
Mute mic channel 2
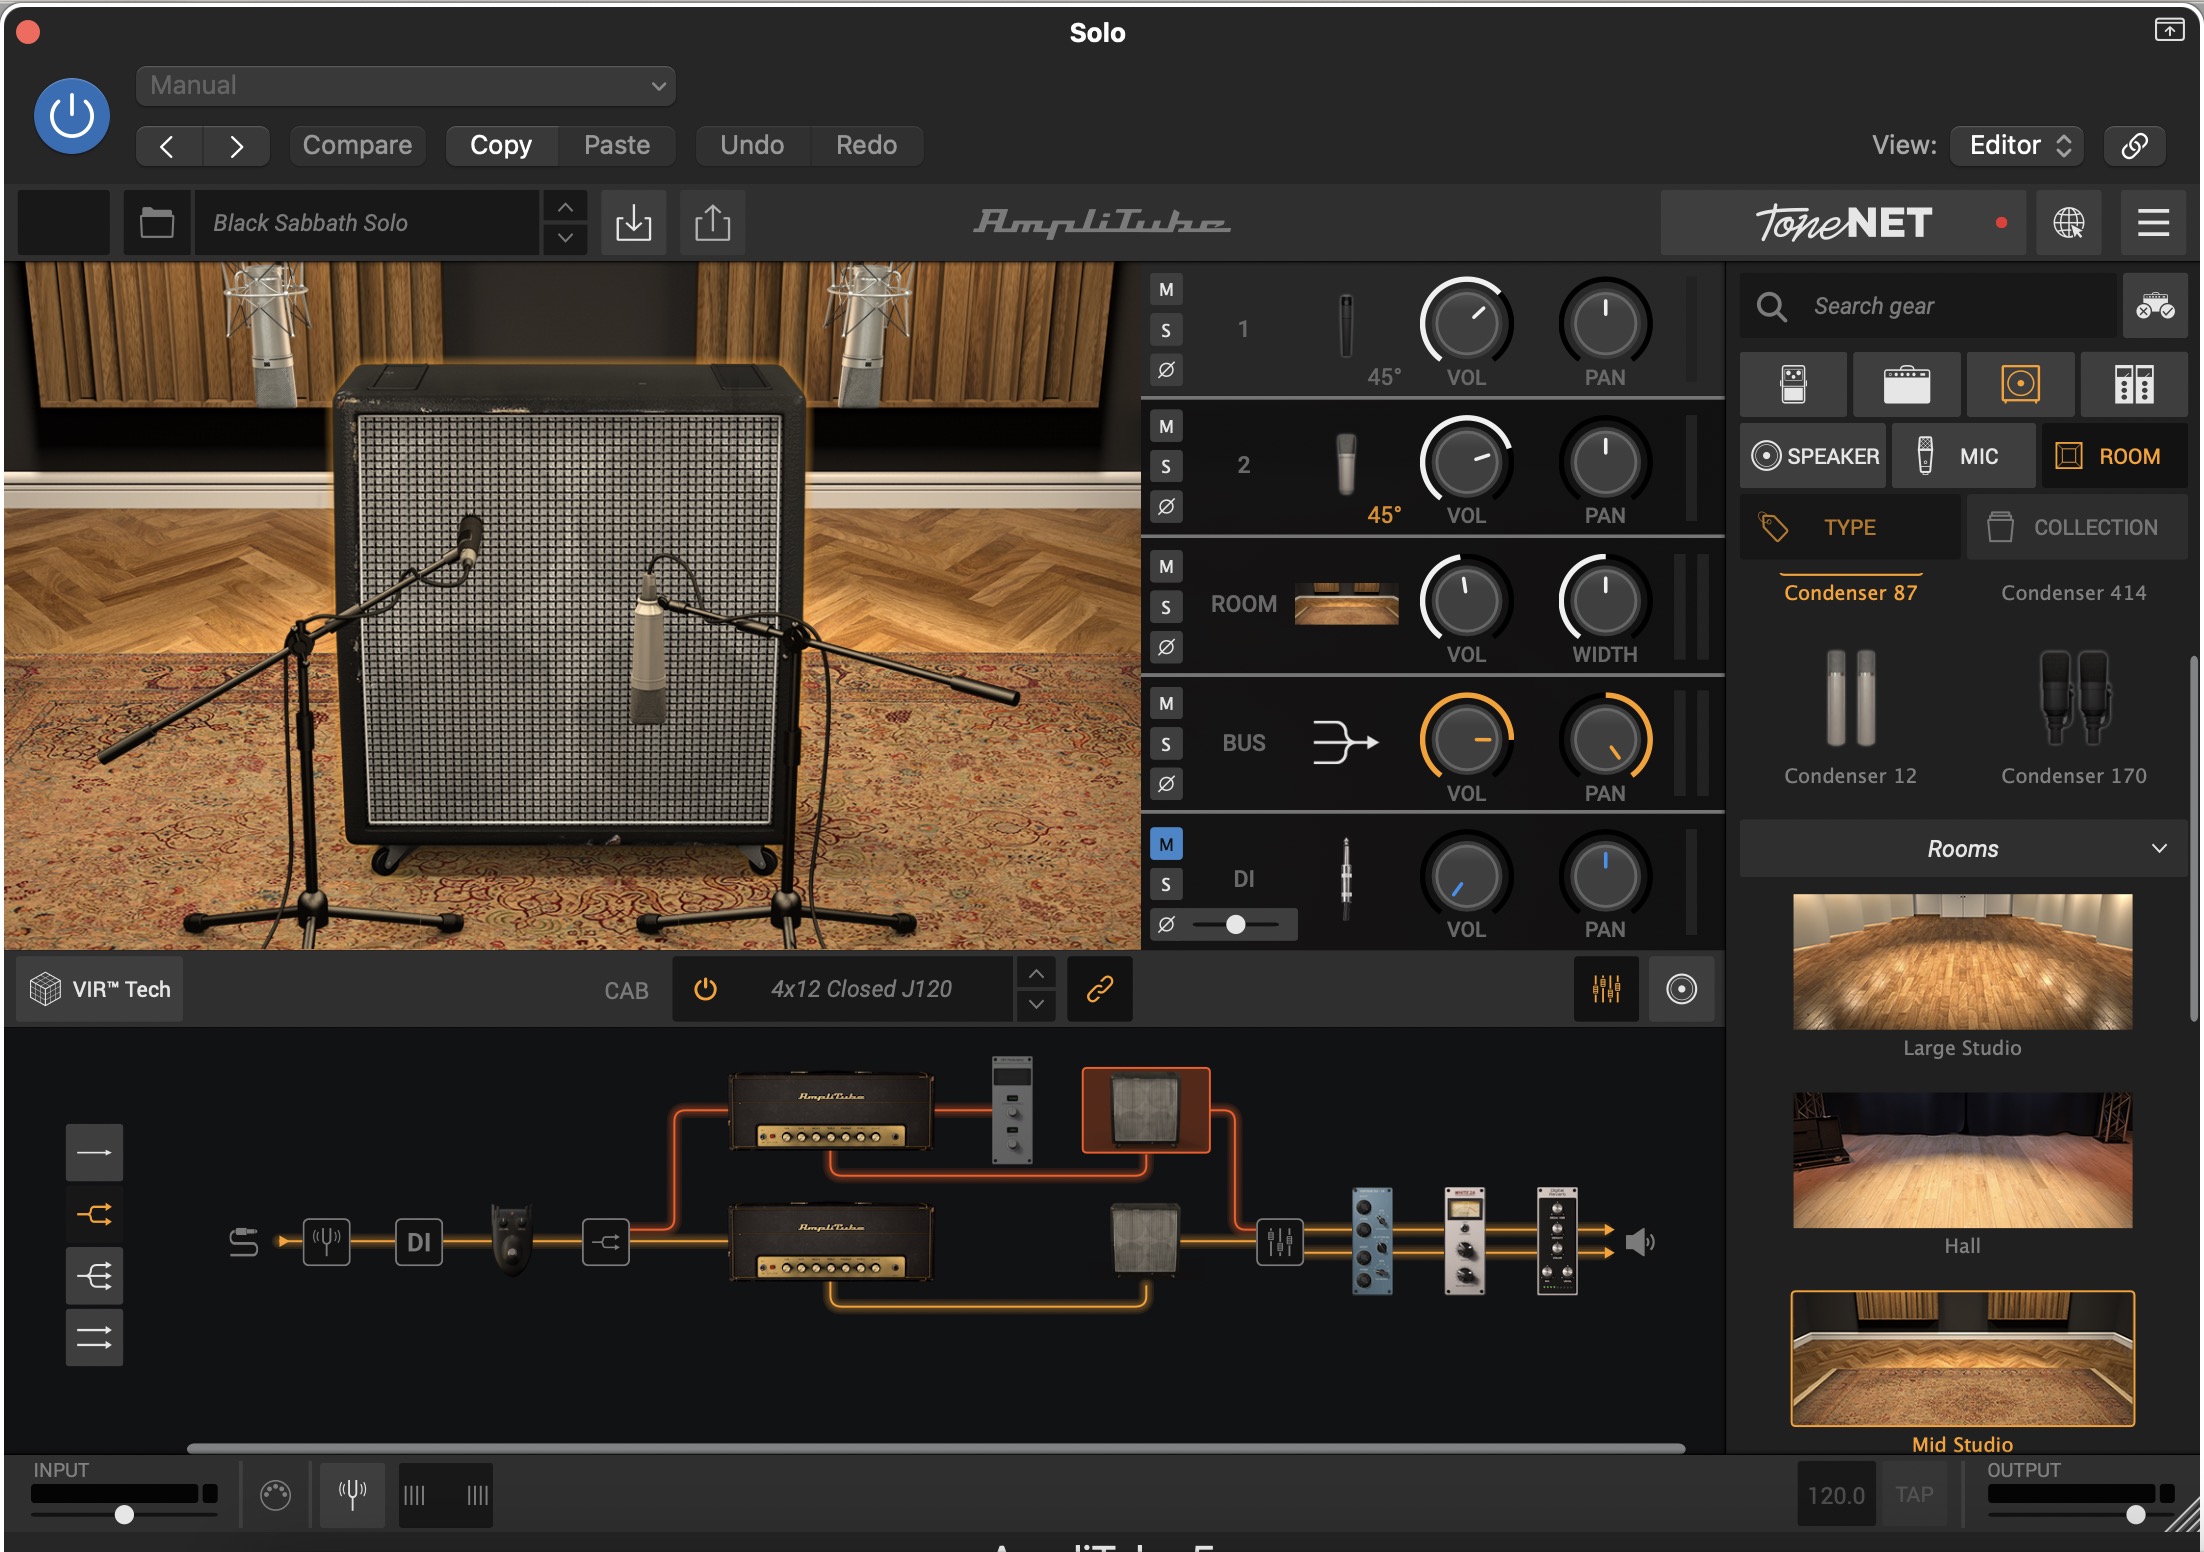point(1166,427)
